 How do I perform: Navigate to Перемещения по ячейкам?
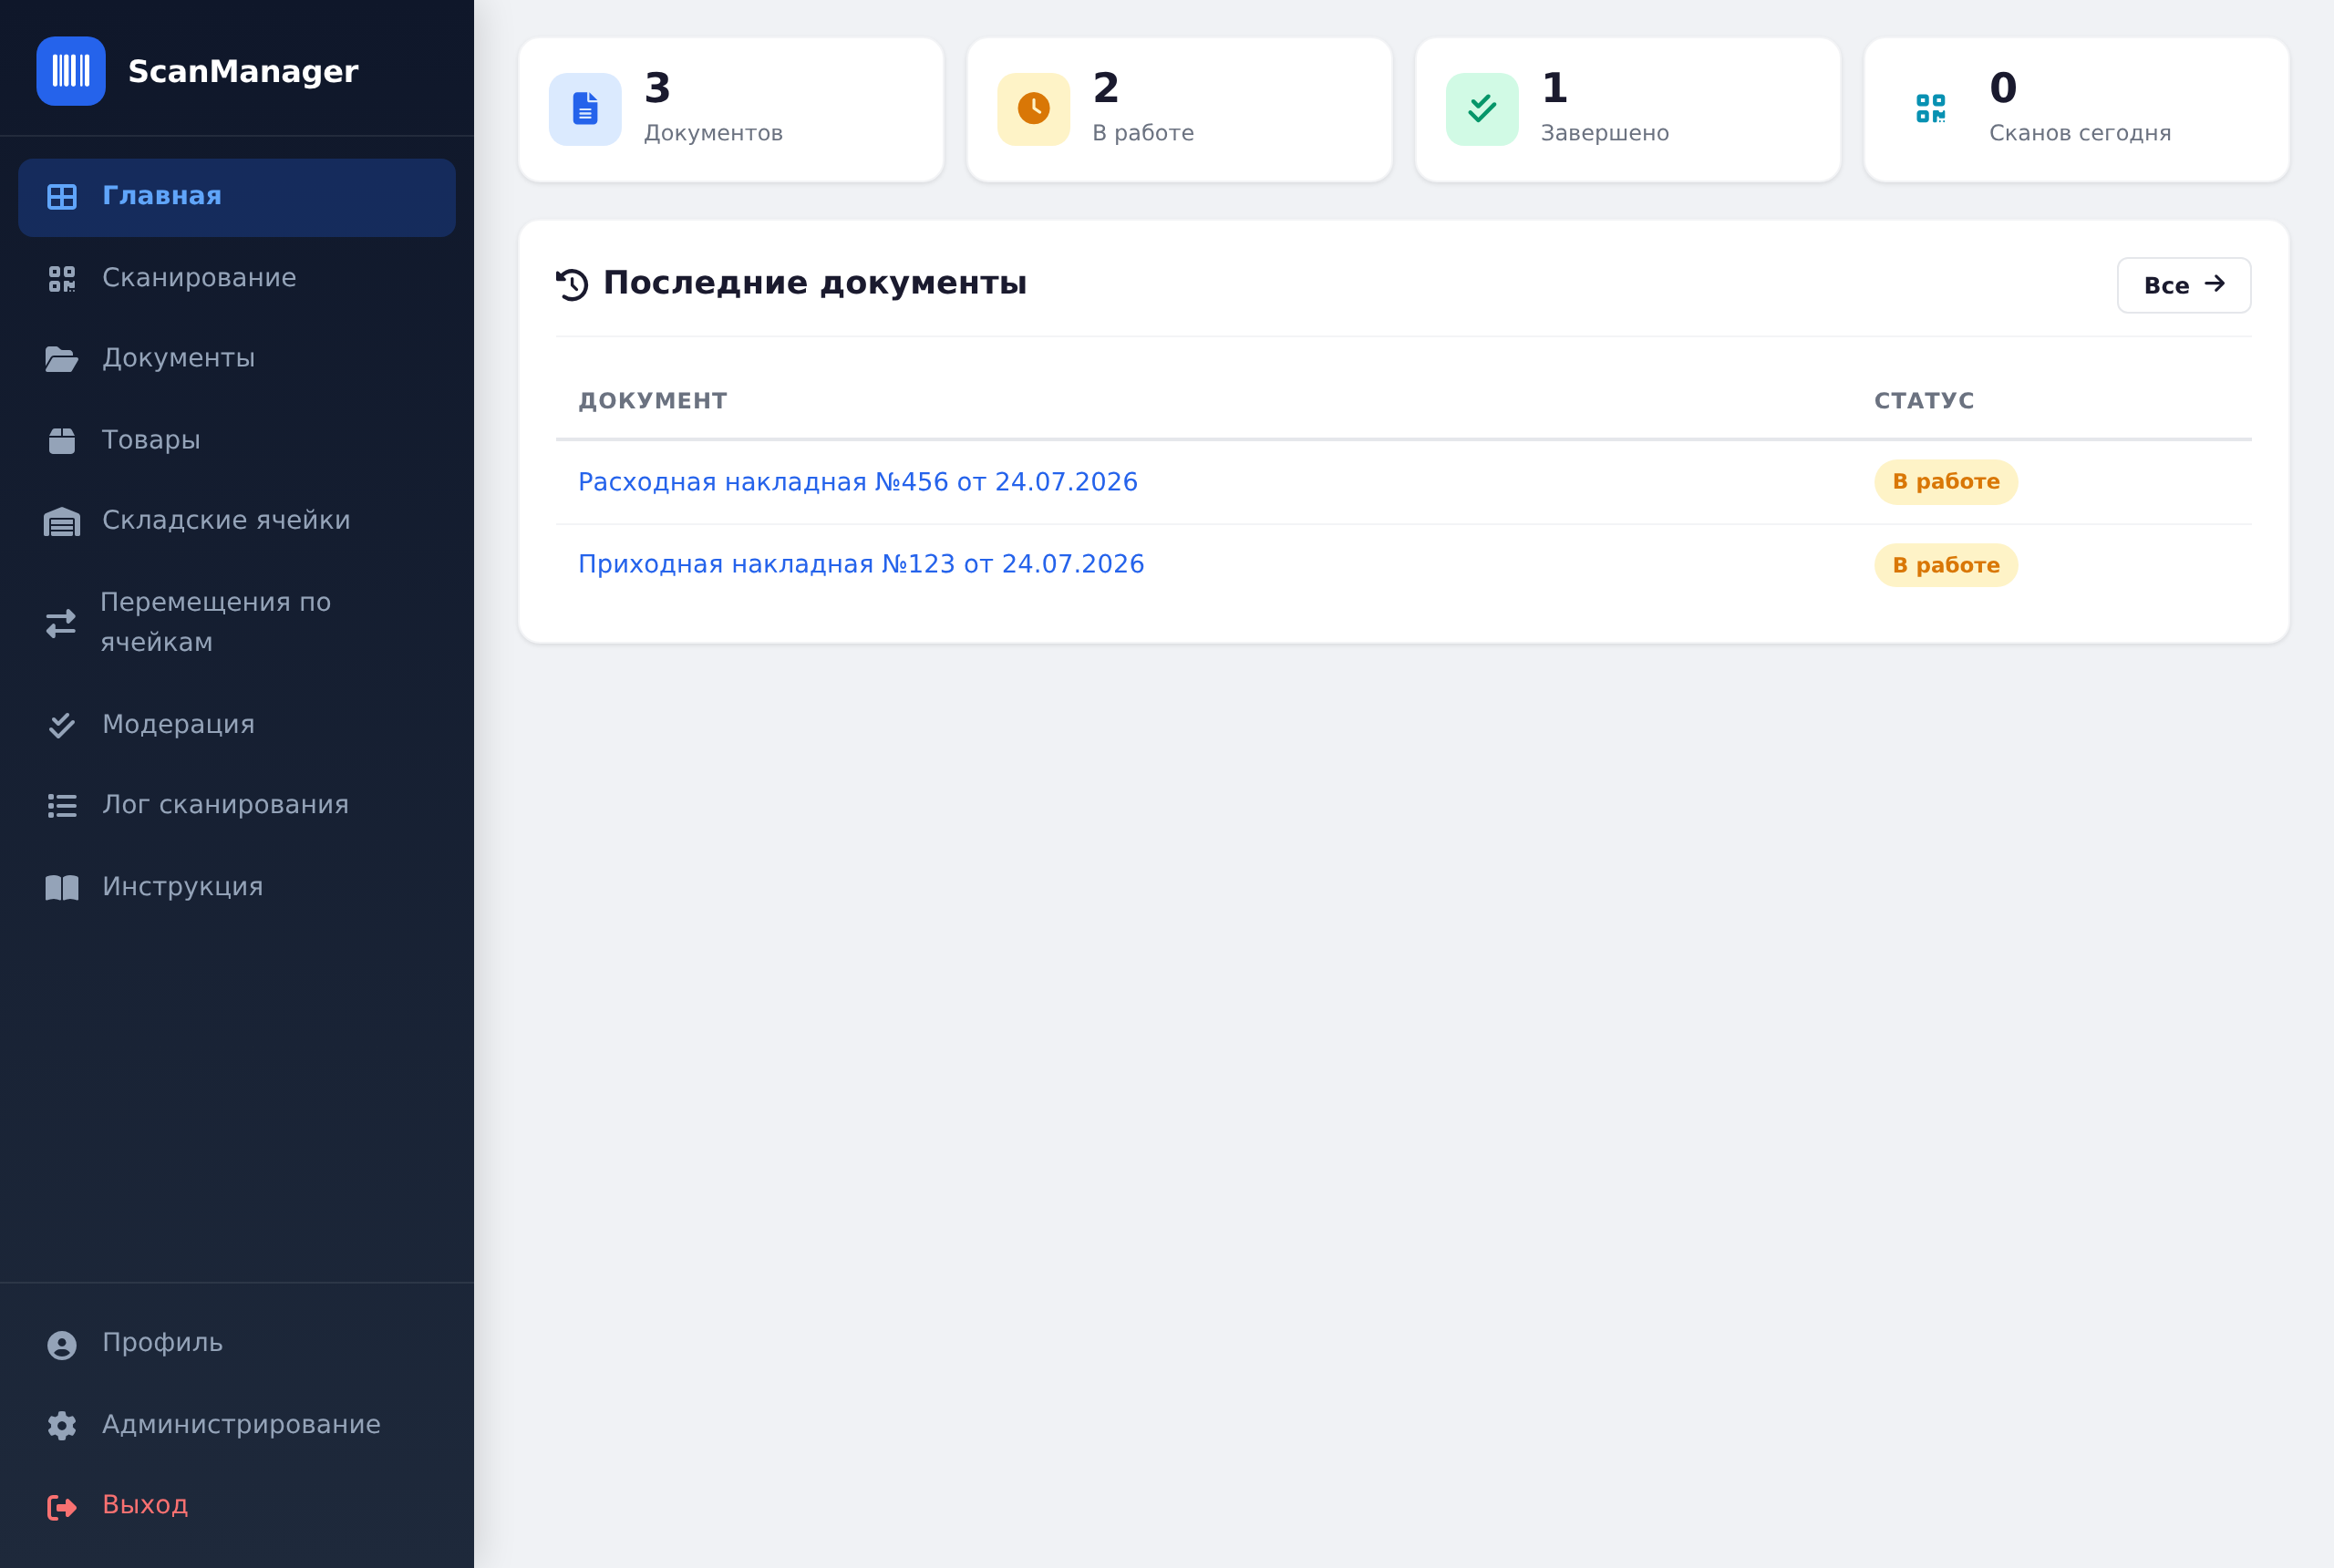(x=237, y=623)
